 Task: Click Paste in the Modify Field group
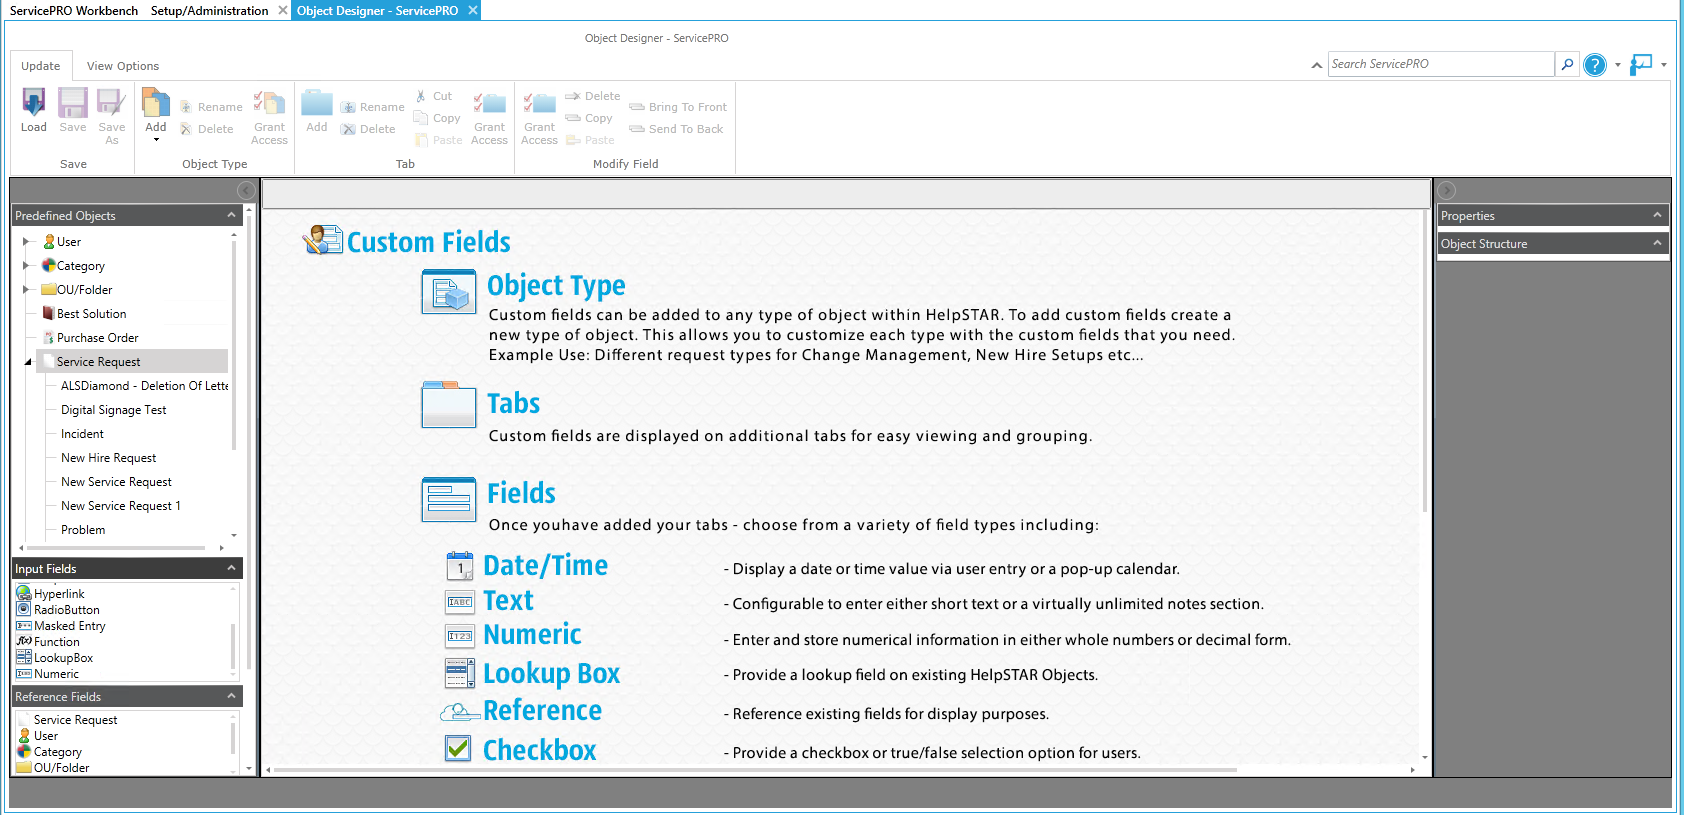point(590,140)
